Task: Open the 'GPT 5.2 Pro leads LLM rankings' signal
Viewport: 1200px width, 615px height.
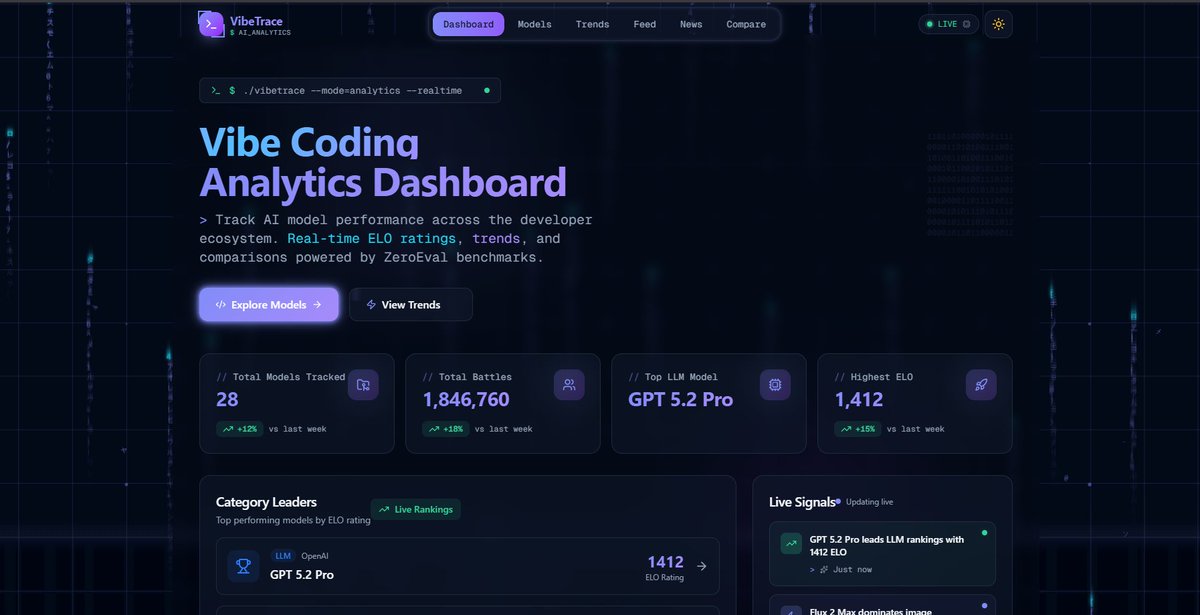Action: tap(882, 554)
